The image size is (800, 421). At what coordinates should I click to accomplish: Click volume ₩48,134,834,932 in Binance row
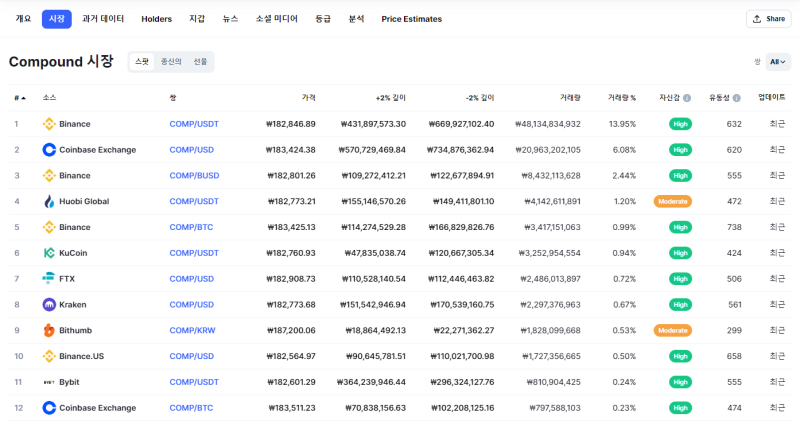[548, 124]
